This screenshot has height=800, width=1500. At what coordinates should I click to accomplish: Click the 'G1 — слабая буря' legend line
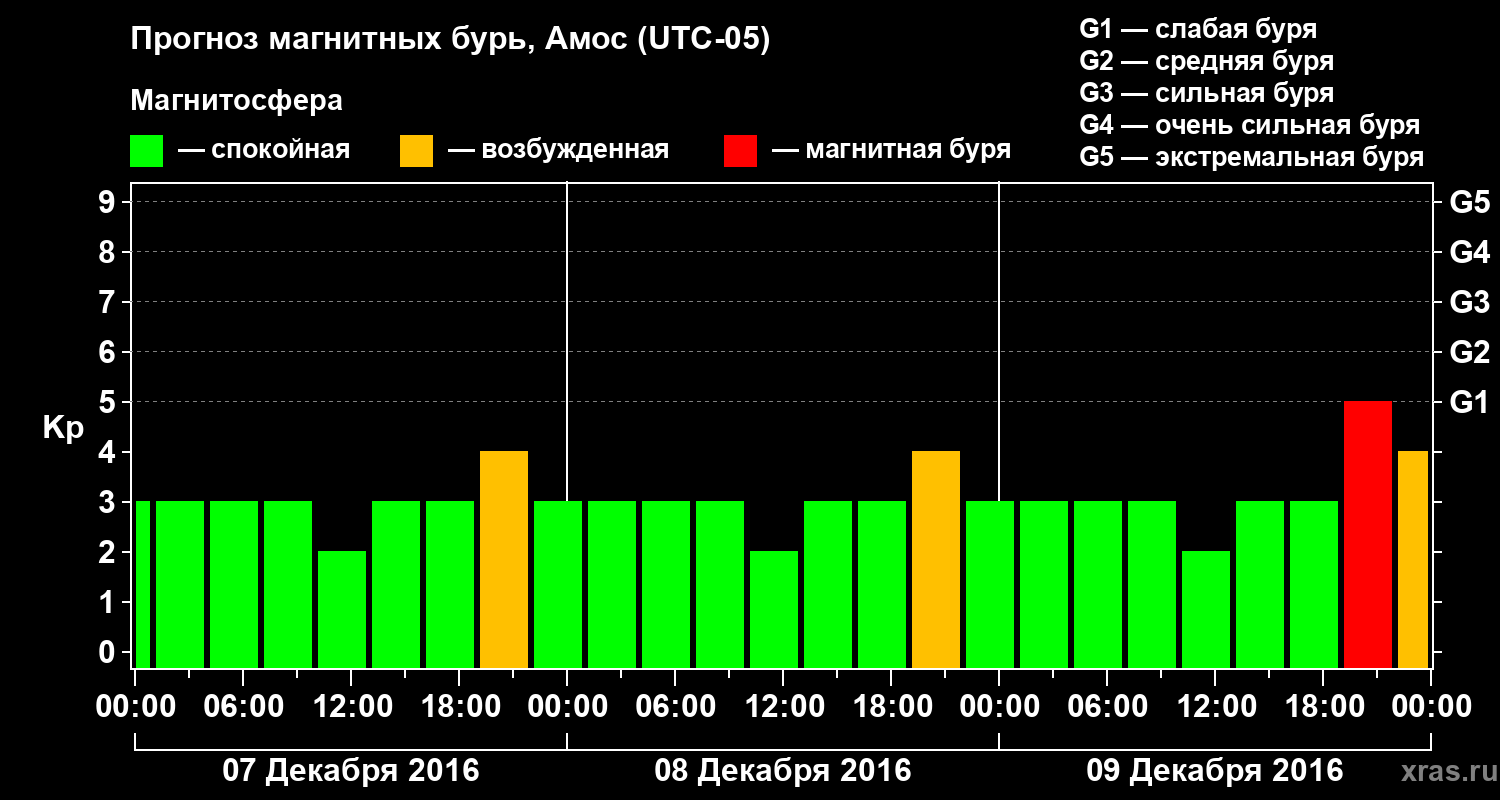click(1198, 29)
